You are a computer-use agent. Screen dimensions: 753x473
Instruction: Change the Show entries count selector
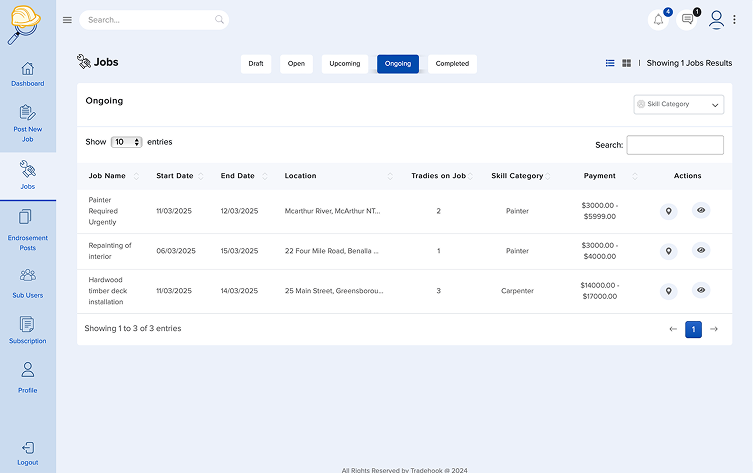click(126, 142)
